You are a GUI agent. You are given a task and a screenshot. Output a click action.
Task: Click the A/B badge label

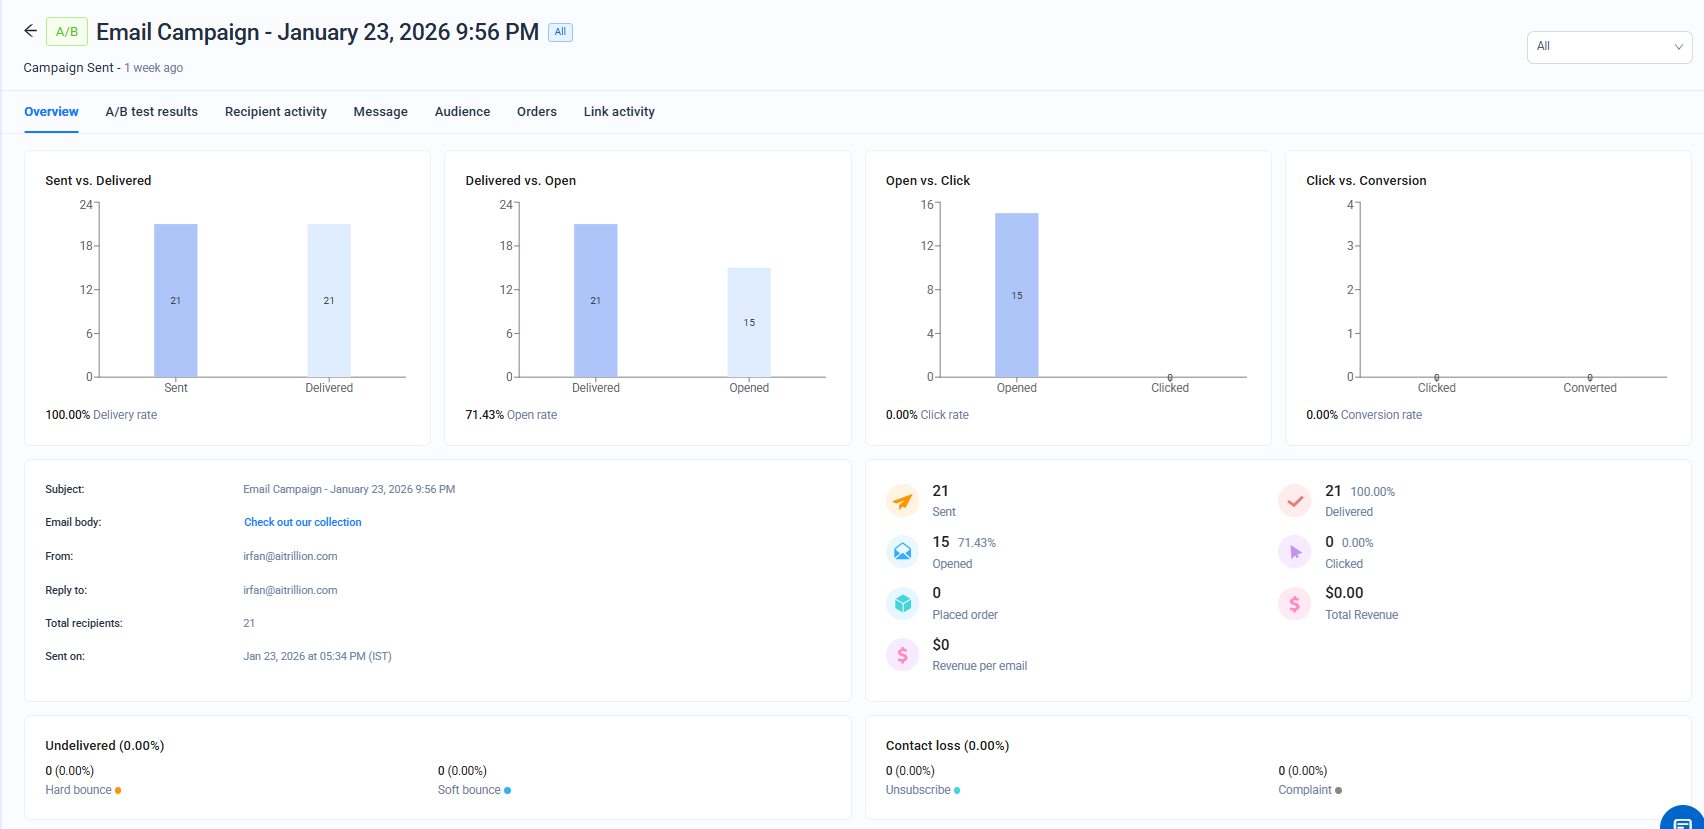point(67,32)
